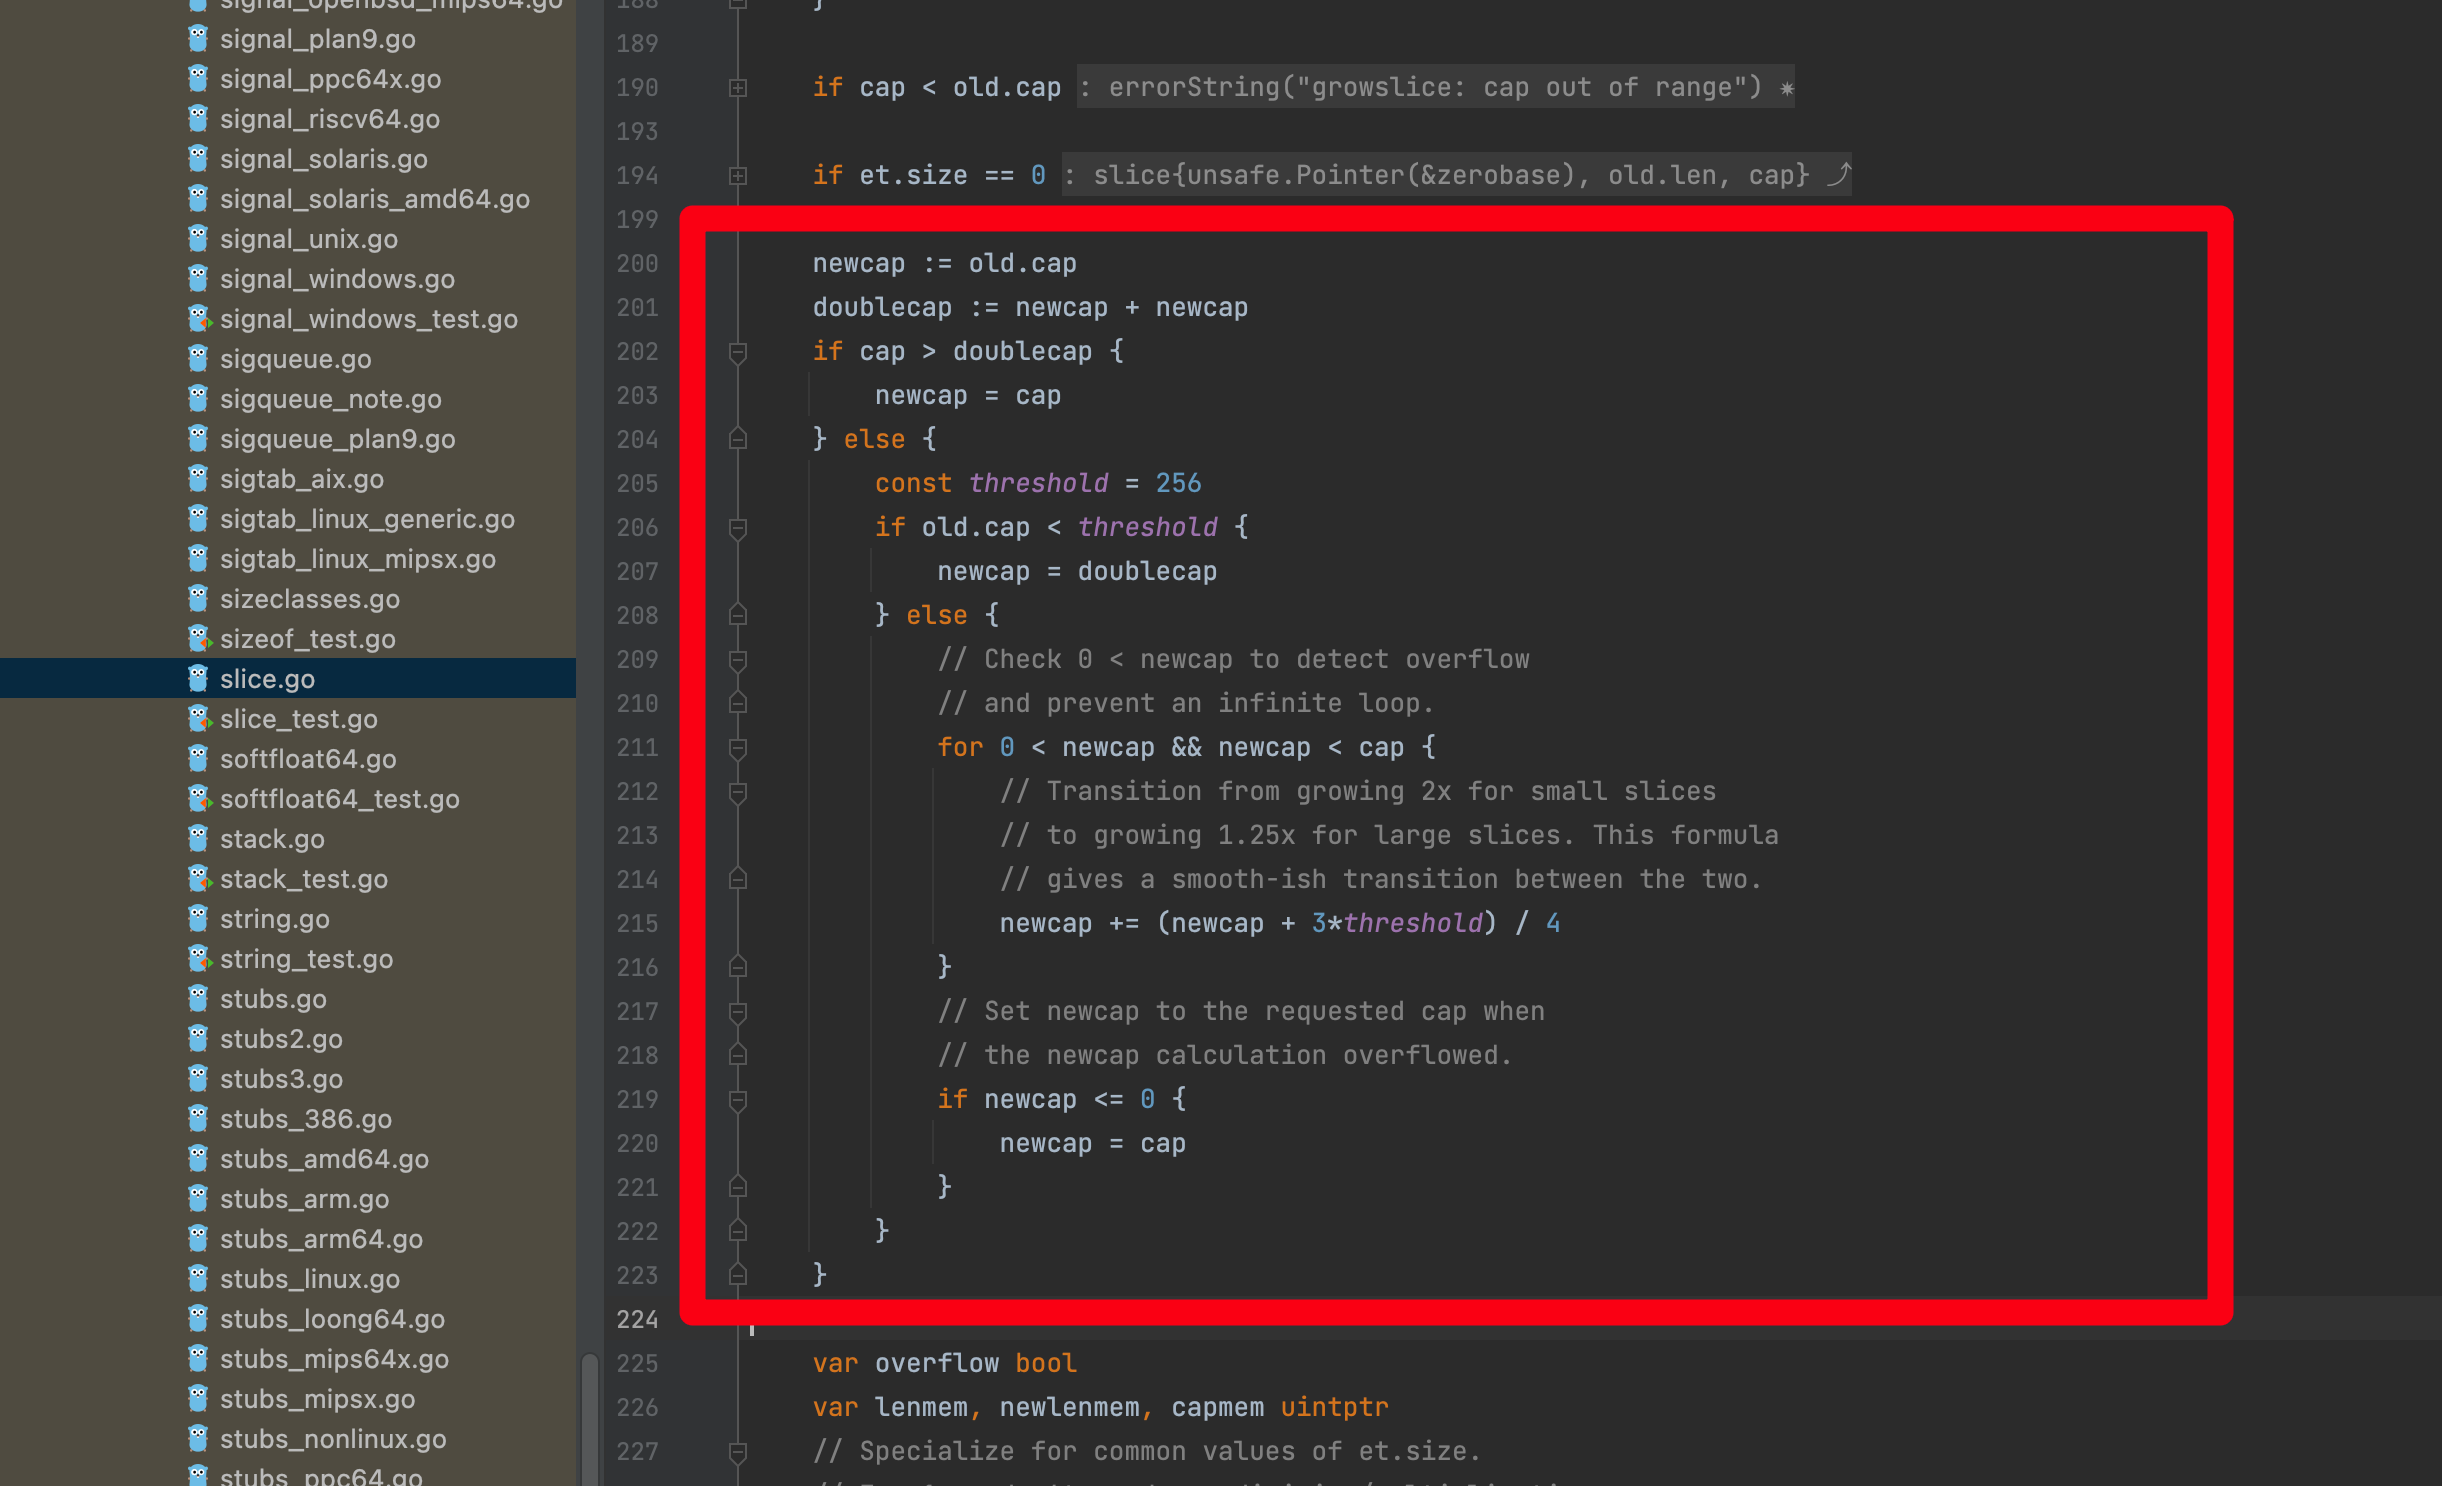Image resolution: width=2442 pixels, height=1486 pixels.
Task: Click the gopher icon beside signal_unix.go
Action: [x=198, y=238]
